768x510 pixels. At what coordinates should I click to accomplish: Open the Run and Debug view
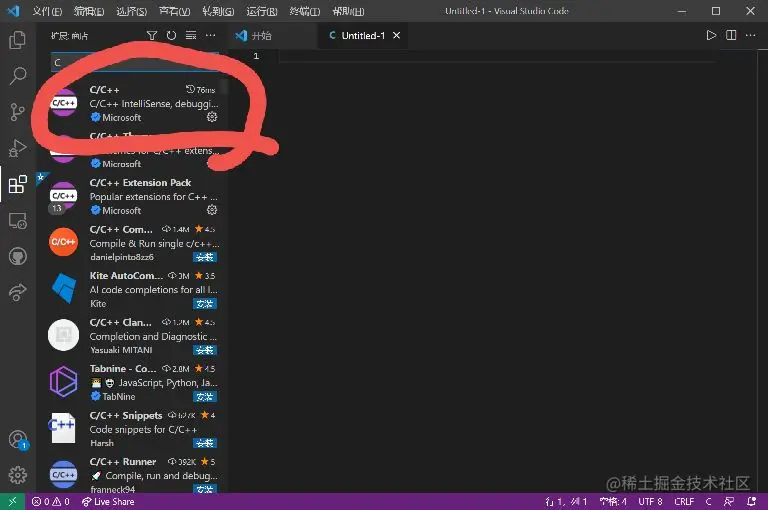(x=18, y=148)
